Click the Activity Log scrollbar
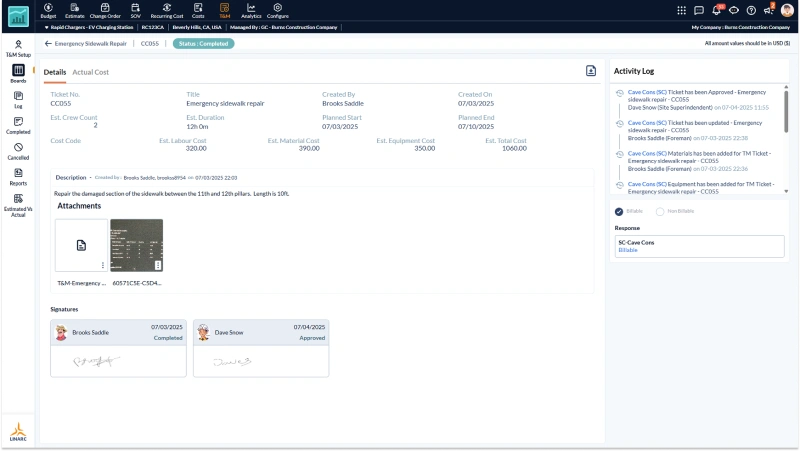The image size is (800, 451). [786, 112]
